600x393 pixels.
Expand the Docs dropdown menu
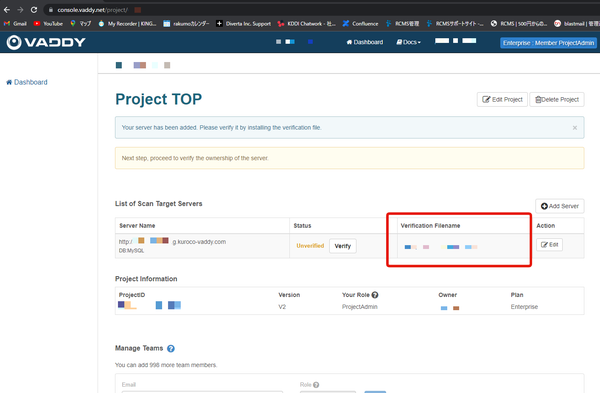click(x=408, y=42)
